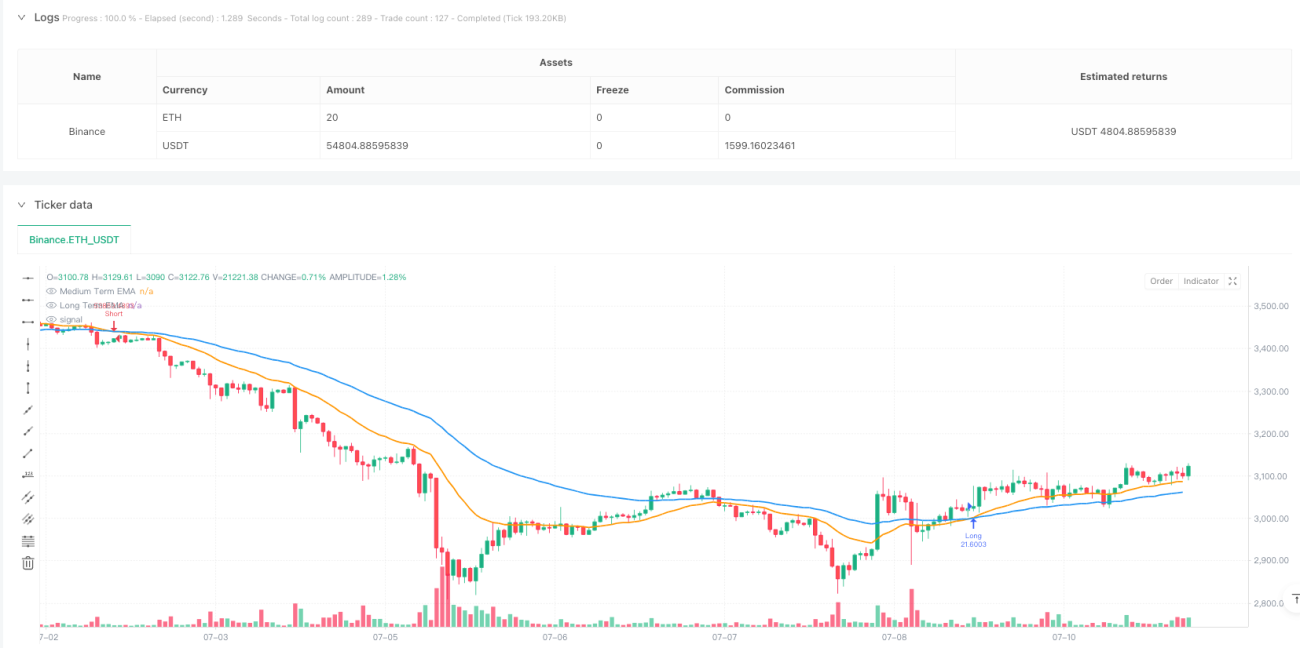Delete drawings with the trash icon
Screen dimensions: 1300x648
(x=28, y=563)
